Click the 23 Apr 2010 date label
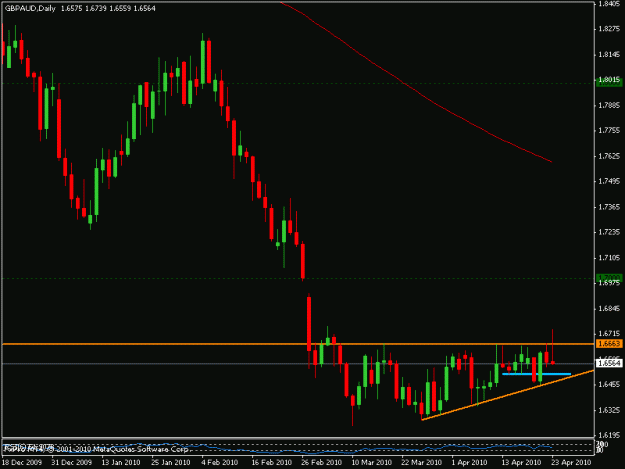 [571, 463]
